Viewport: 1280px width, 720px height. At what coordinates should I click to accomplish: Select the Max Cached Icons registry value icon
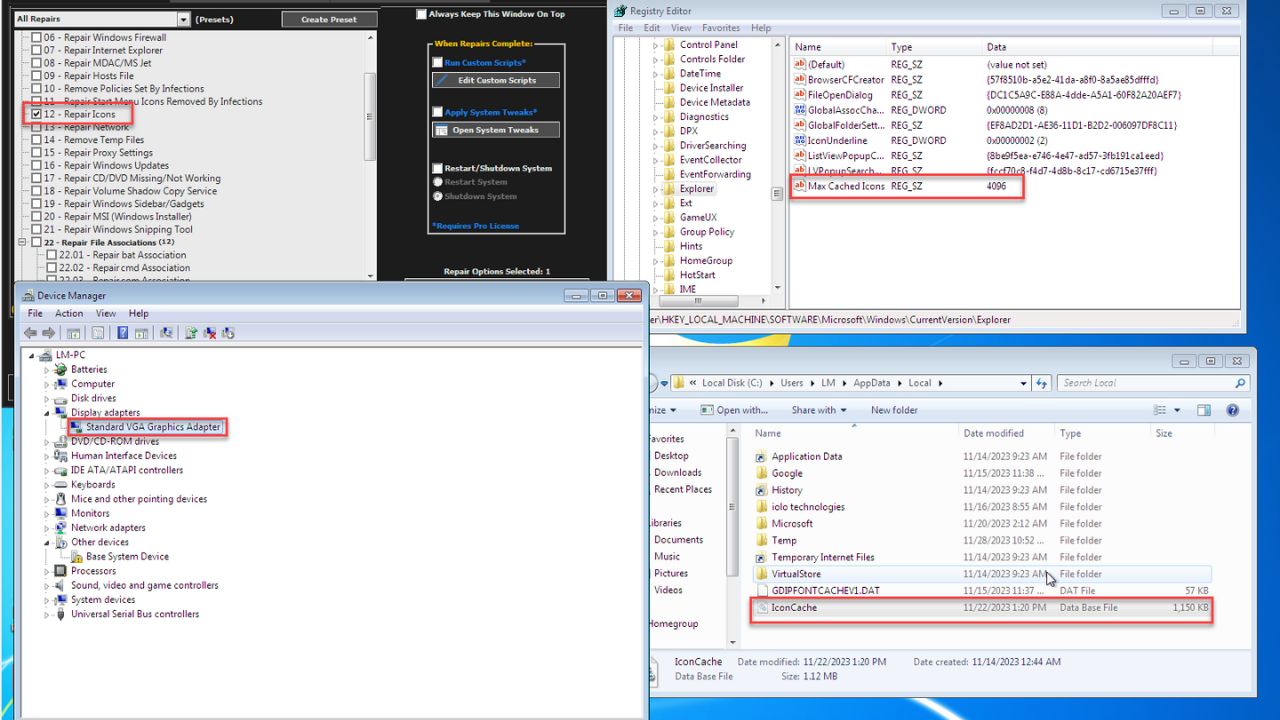[799, 186]
